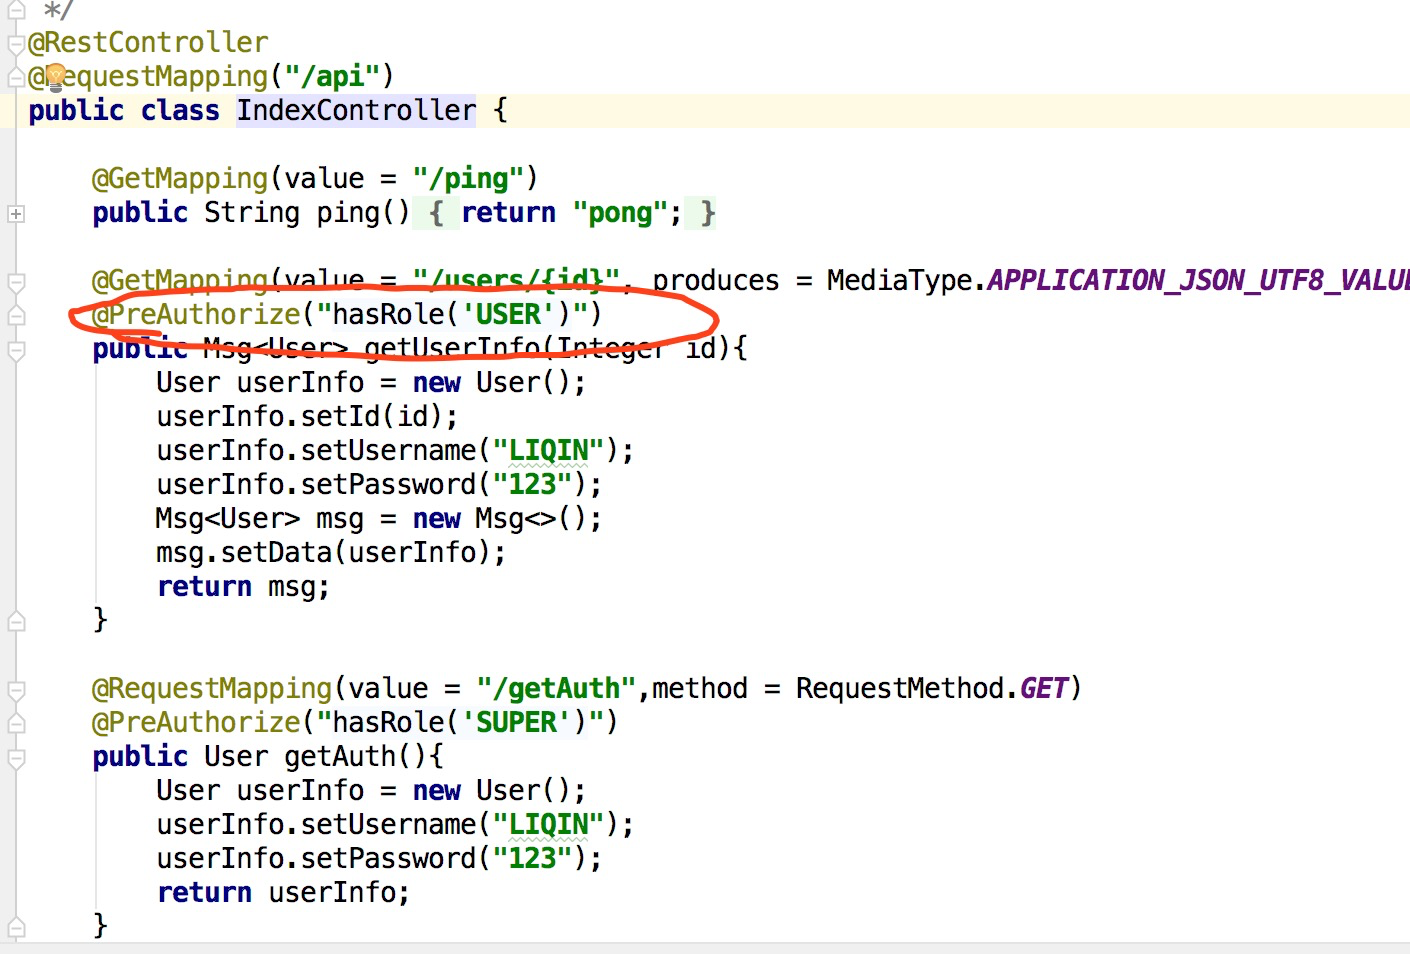Toggle the fold marker beside @RequestMapping "/getAuth"
This screenshot has height=954, width=1410.
pos(16,690)
